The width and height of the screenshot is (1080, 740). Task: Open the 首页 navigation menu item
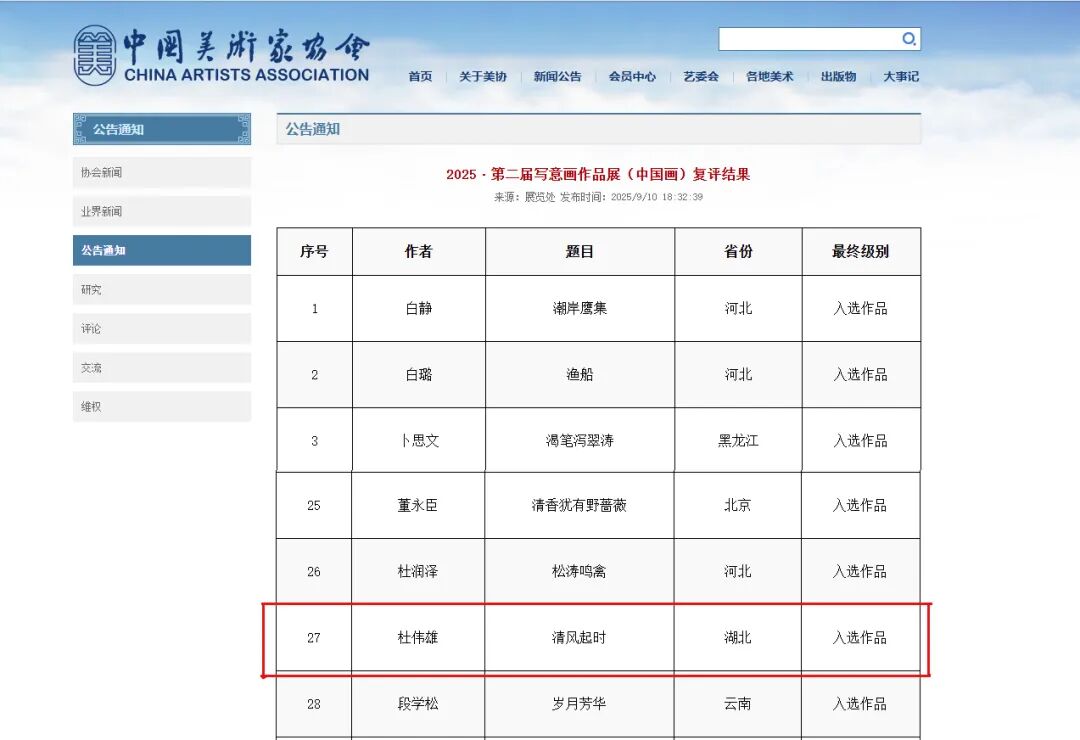click(x=420, y=77)
